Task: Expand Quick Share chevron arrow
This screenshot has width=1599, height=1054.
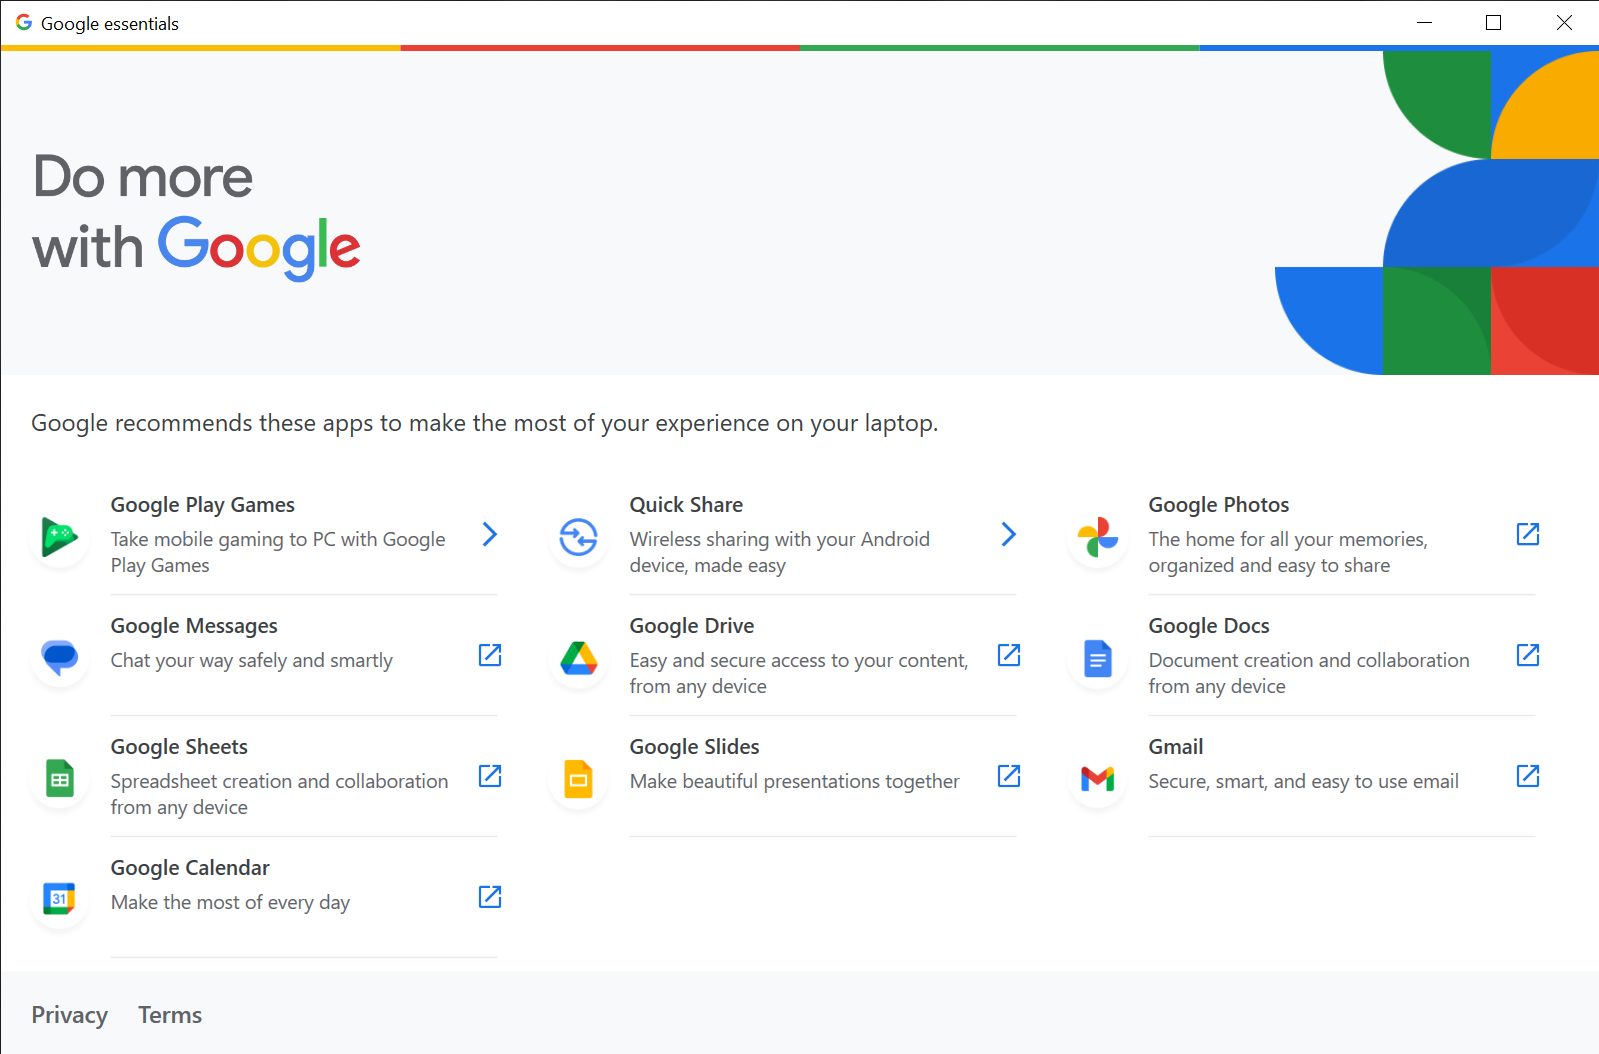Action: coord(1009,534)
